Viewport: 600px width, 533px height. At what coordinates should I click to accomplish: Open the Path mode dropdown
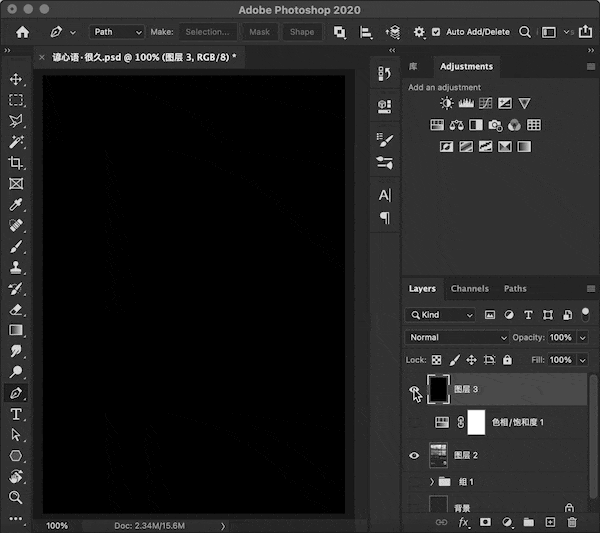click(117, 32)
